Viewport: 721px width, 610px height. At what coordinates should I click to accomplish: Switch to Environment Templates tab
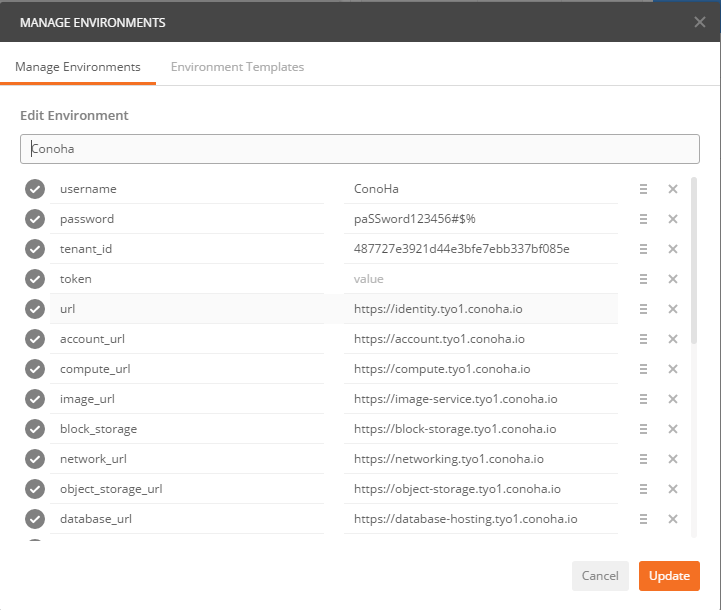coord(237,67)
